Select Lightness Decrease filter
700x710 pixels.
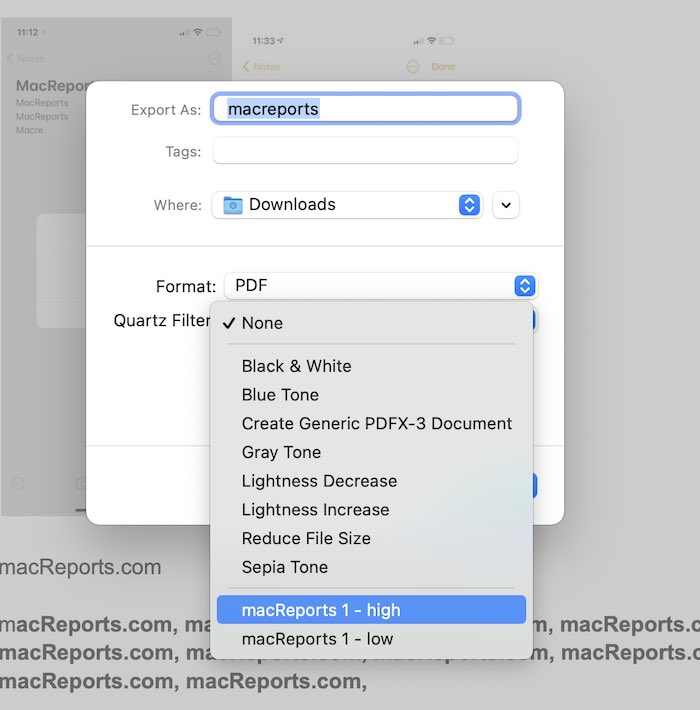coord(371,481)
